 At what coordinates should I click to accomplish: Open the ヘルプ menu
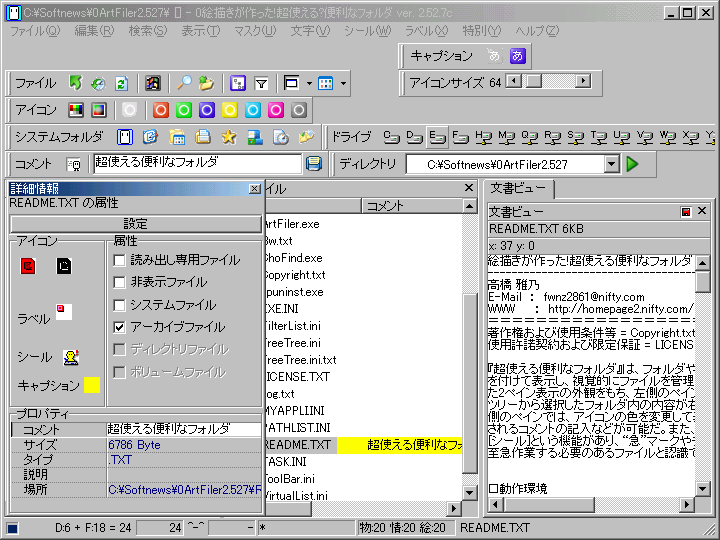[x=537, y=31]
